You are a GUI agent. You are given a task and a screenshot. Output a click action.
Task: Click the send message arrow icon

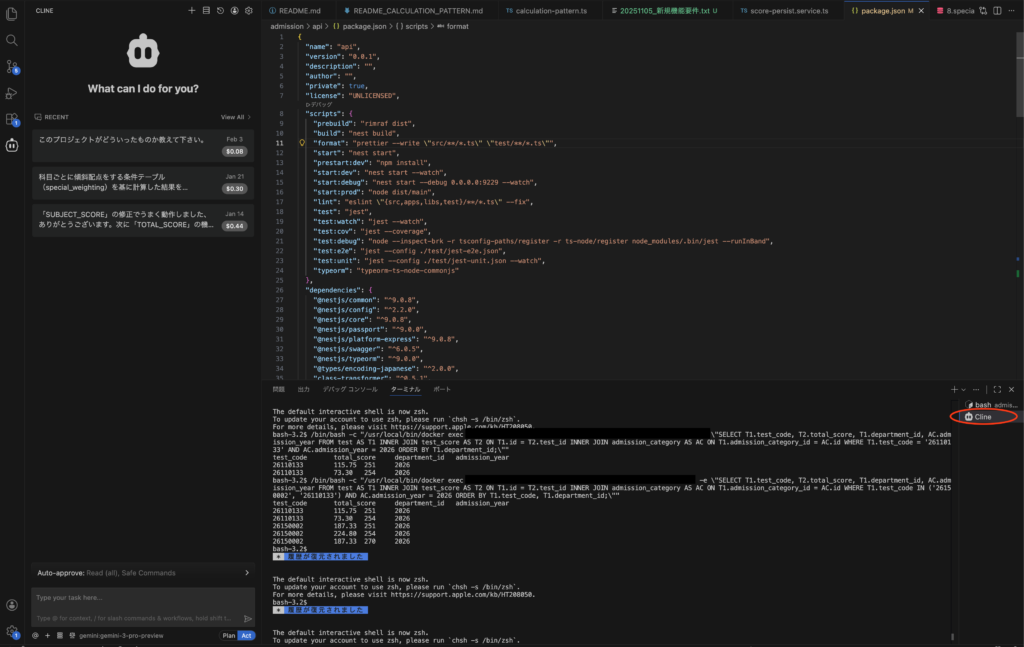pos(248,618)
